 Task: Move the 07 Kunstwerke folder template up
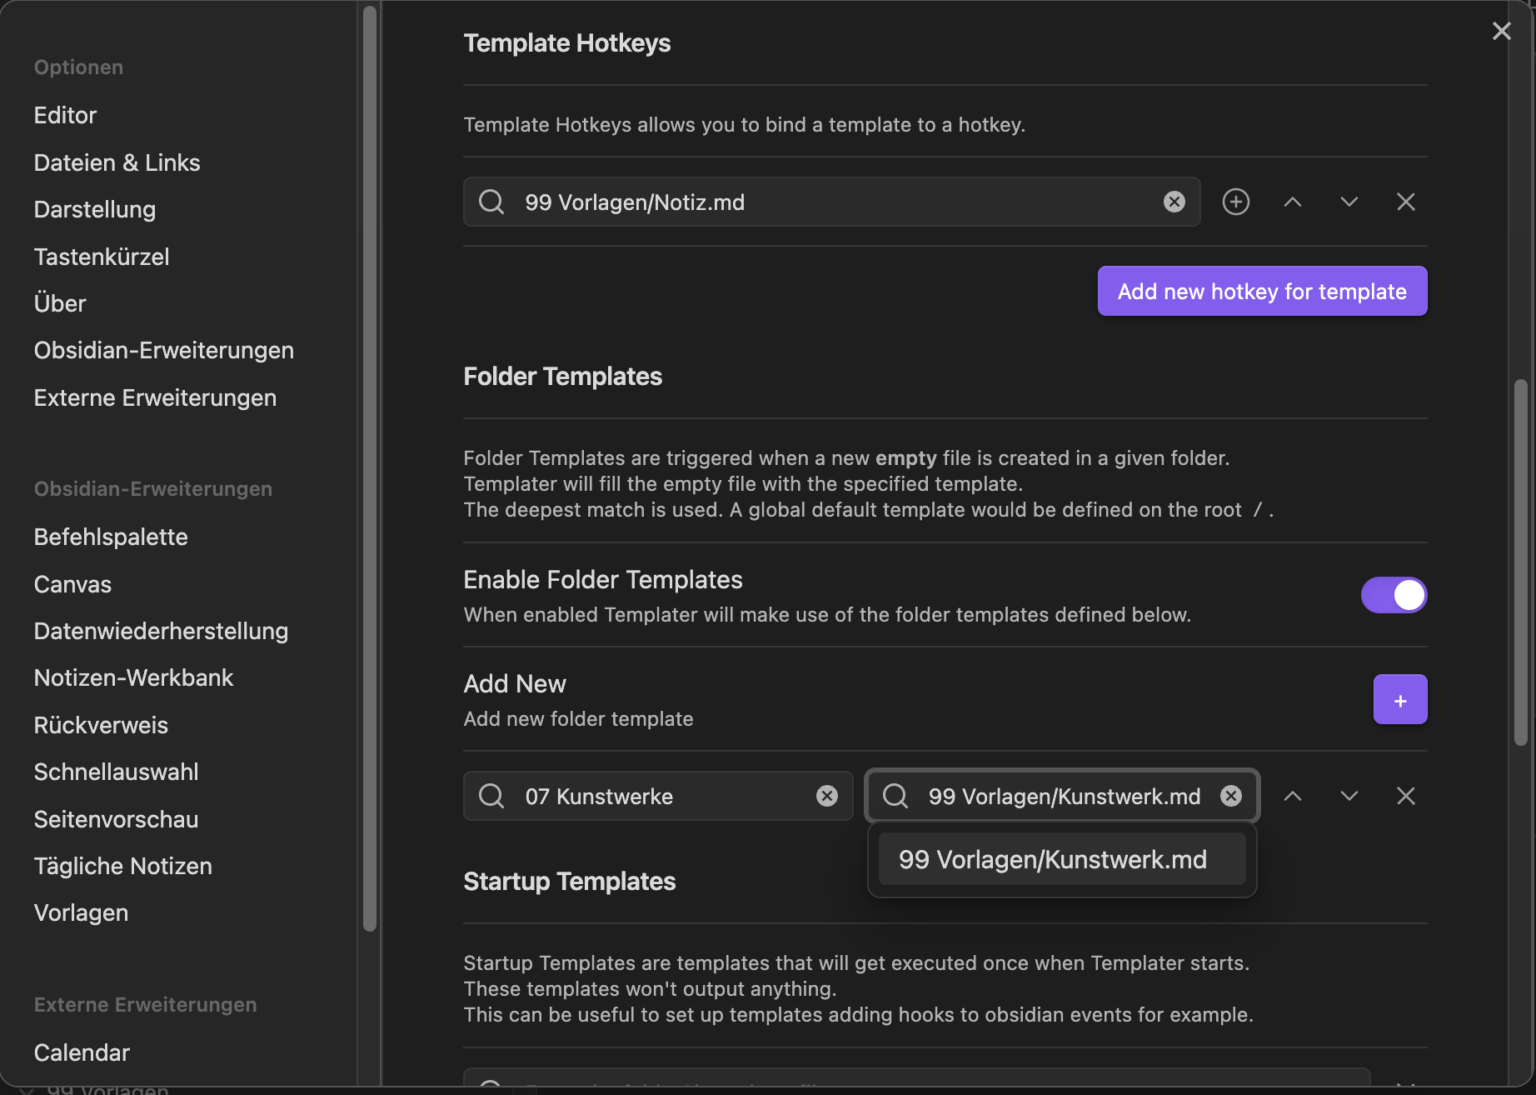[x=1293, y=796]
